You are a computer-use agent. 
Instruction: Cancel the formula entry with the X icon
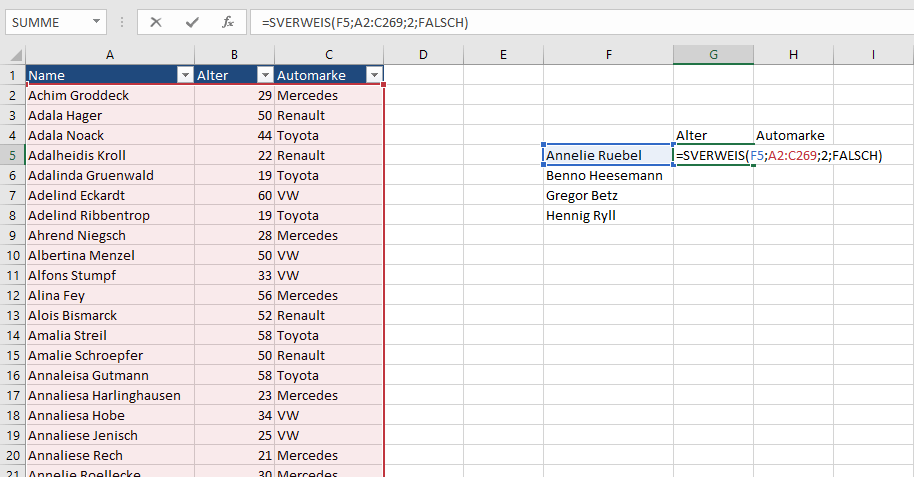click(156, 23)
